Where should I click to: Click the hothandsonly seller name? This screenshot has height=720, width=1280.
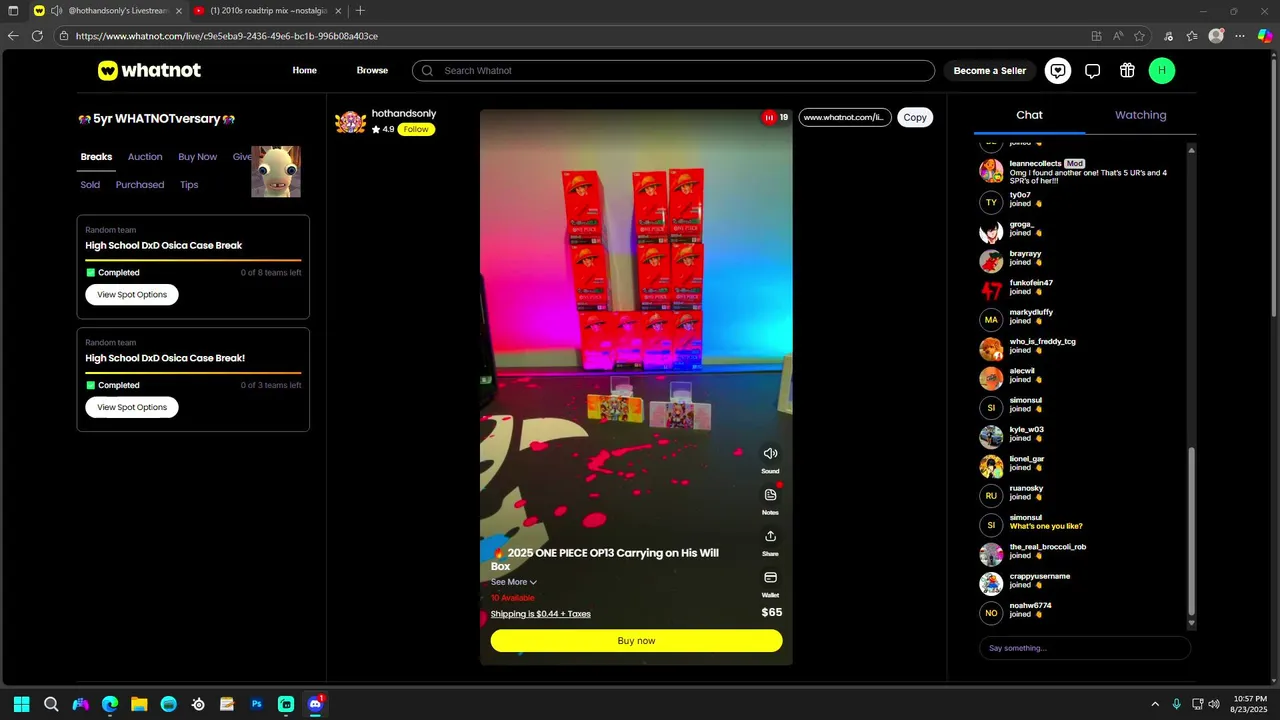tap(404, 113)
